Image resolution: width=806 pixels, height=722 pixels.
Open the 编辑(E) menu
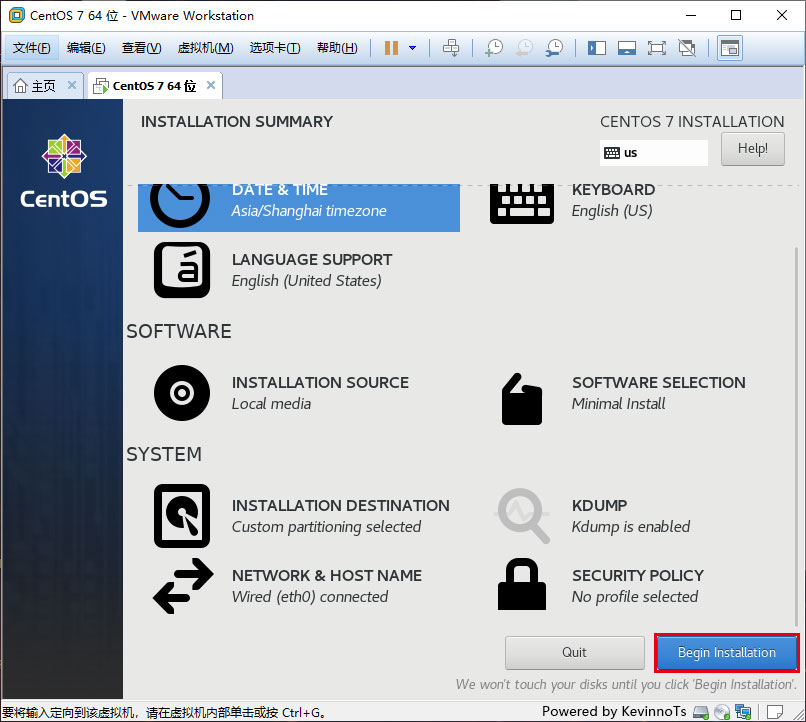tap(86, 48)
